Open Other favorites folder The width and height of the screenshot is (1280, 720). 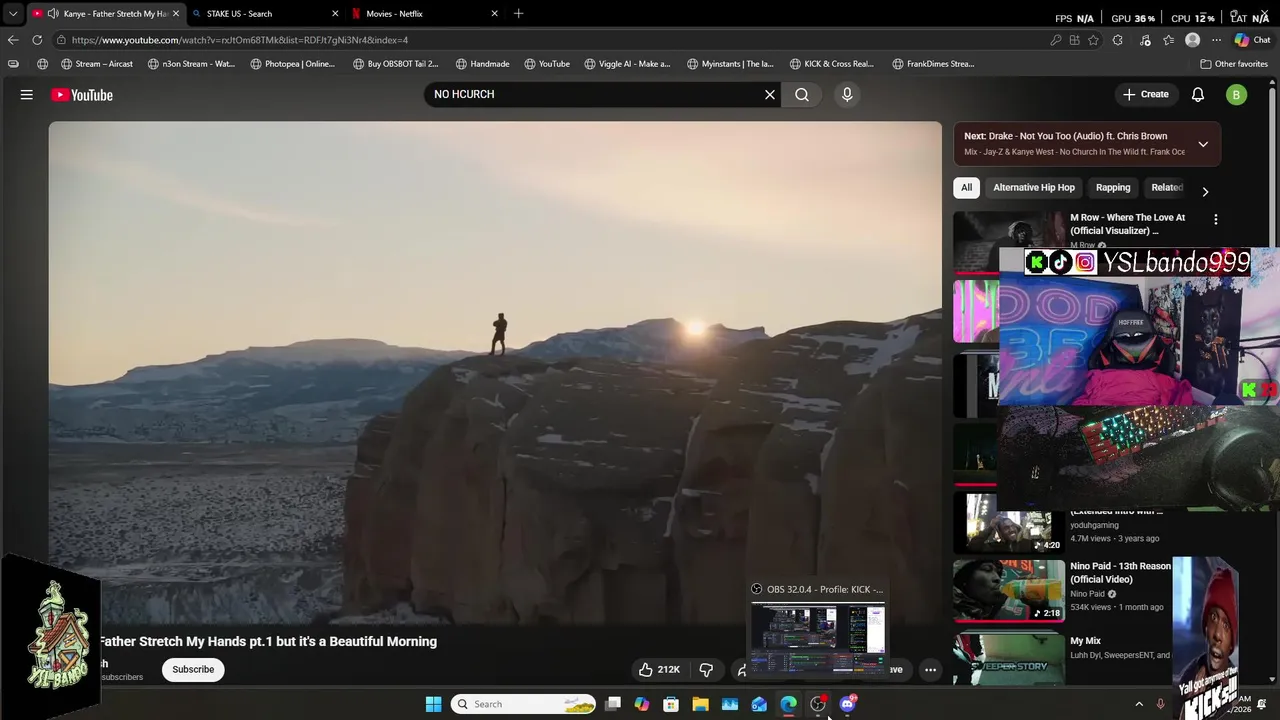pos(1234,64)
